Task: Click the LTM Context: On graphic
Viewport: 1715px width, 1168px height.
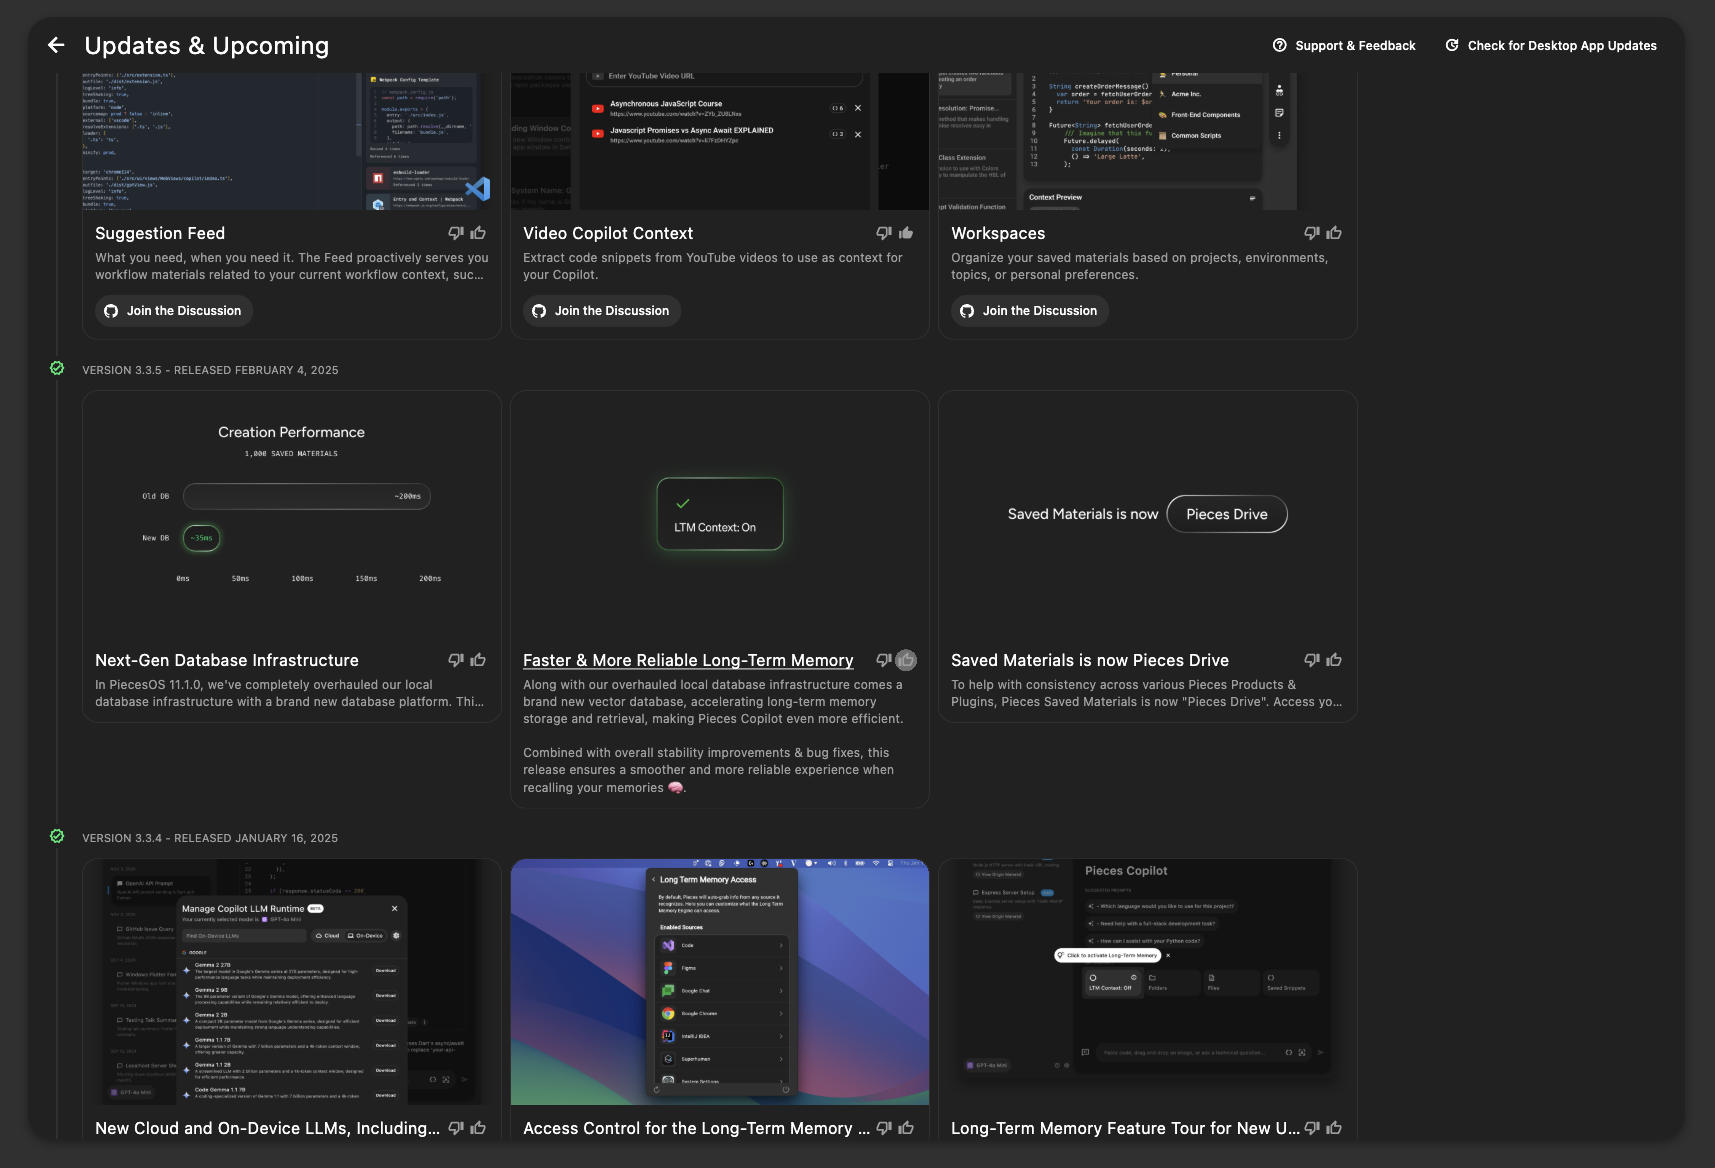Action: tap(720, 514)
